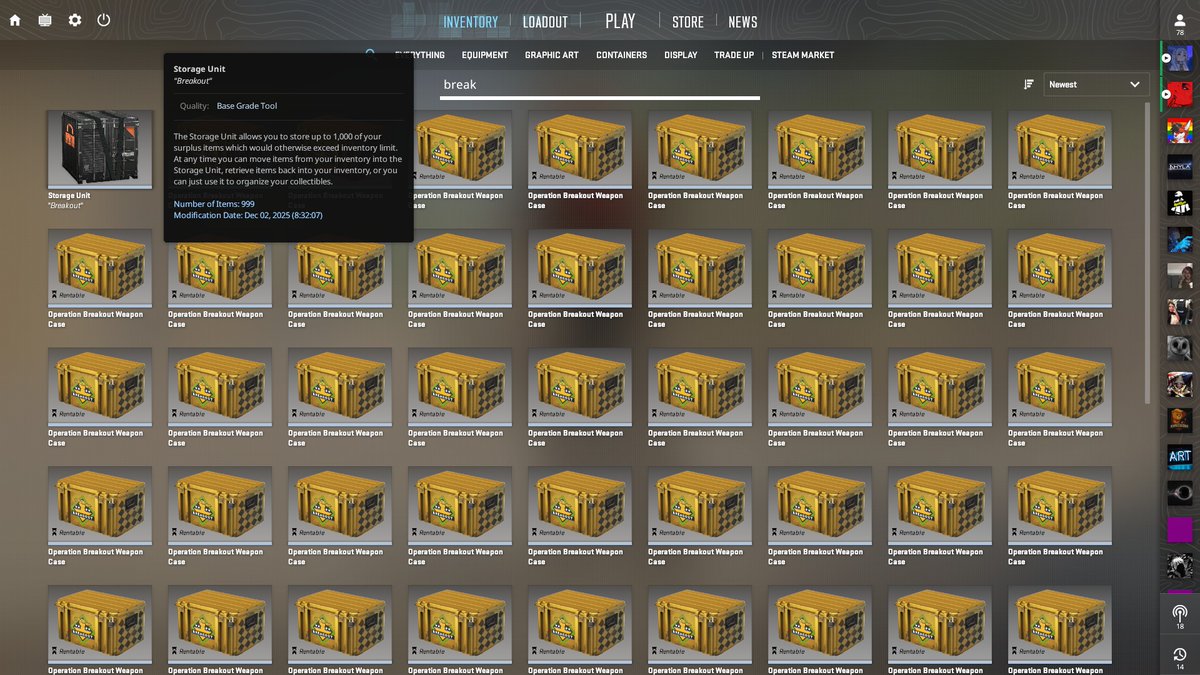The width and height of the screenshot is (1200, 675).
Task: Click the sort order icon beside Newest
Action: pos(1029,85)
